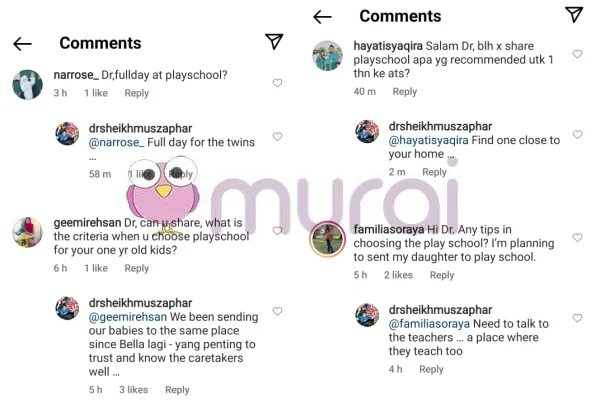Heart the 'Find one close to your home' reply
600x400 pixels.
[x=577, y=134]
